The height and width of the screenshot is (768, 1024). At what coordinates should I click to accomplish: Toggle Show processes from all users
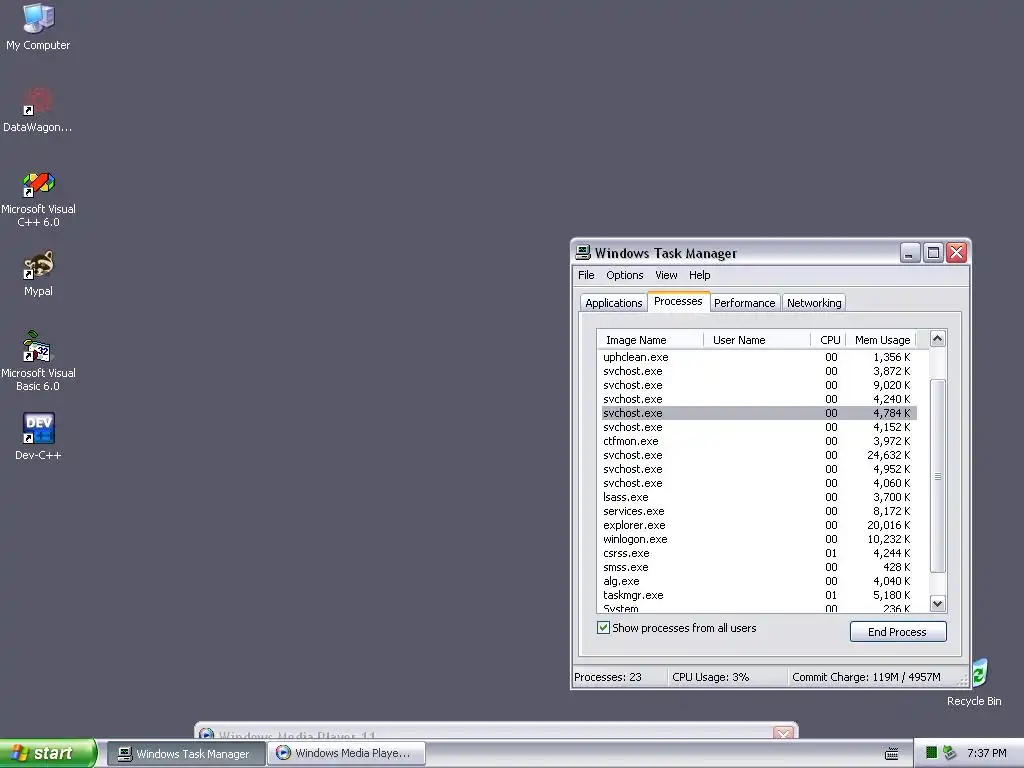pyautogui.click(x=677, y=628)
